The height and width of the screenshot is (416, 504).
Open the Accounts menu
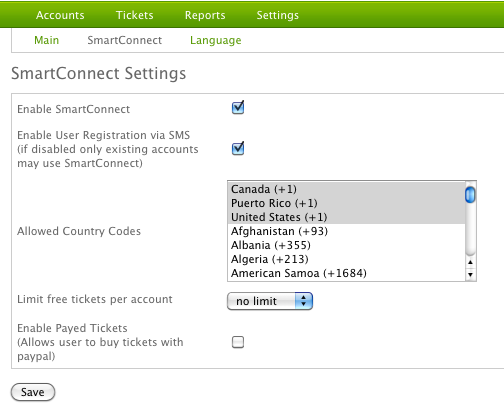click(60, 15)
